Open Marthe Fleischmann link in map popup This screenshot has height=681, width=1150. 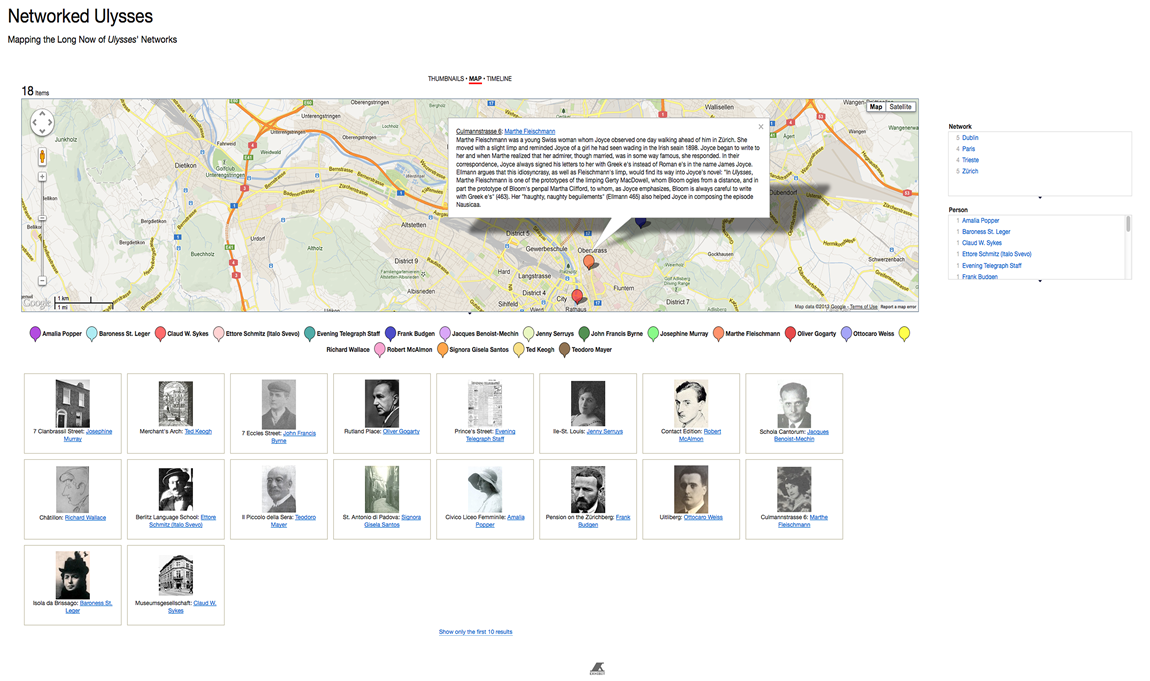(529, 131)
